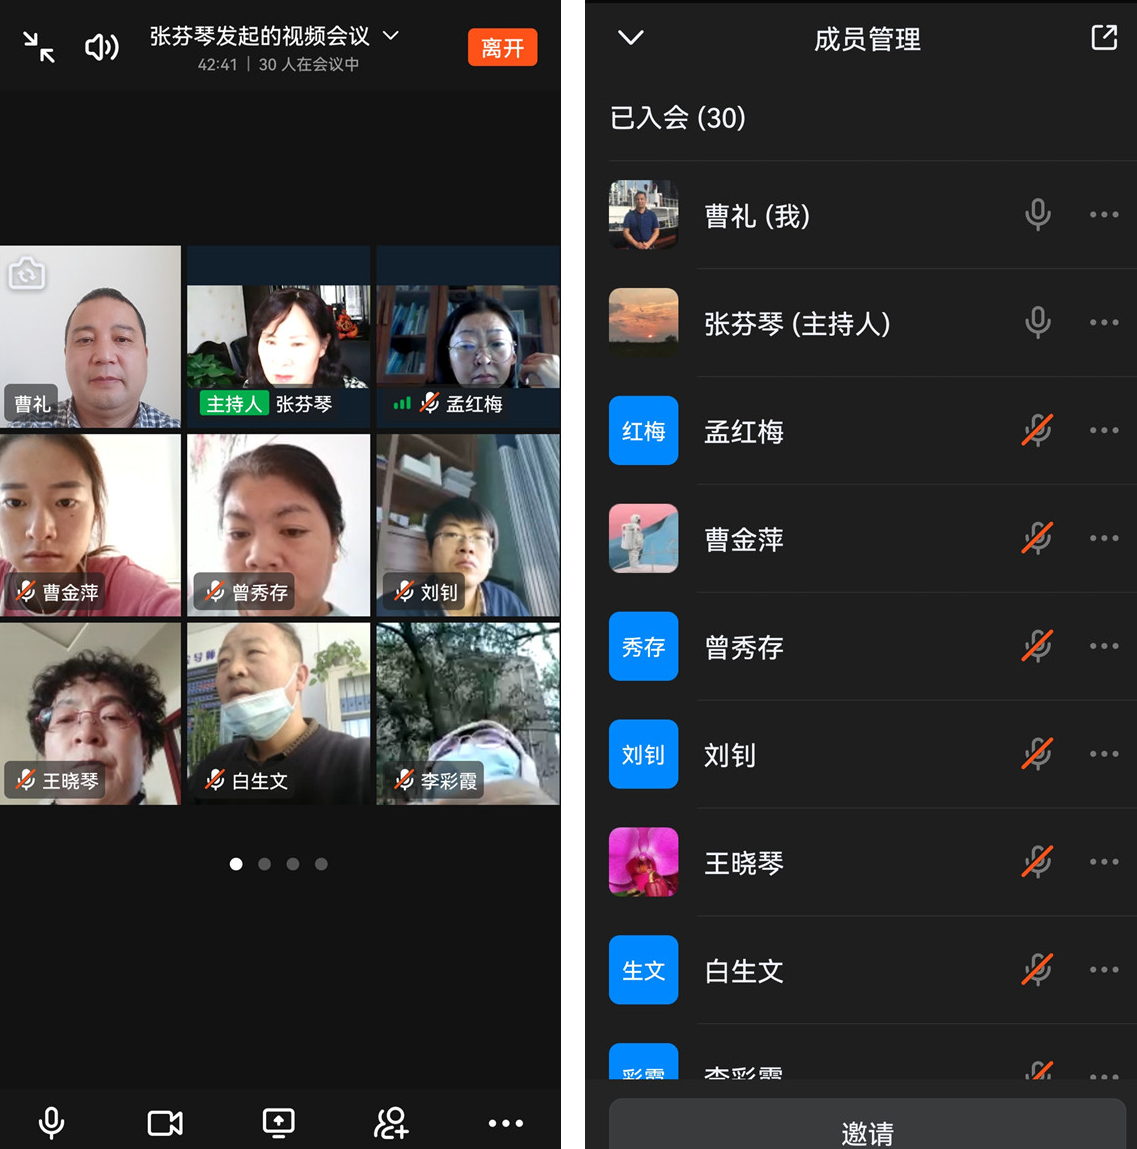Toggle the bottom toolbar microphone
Image resolution: width=1137 pixels, height=1149 pixels.
click(51, 1123)
